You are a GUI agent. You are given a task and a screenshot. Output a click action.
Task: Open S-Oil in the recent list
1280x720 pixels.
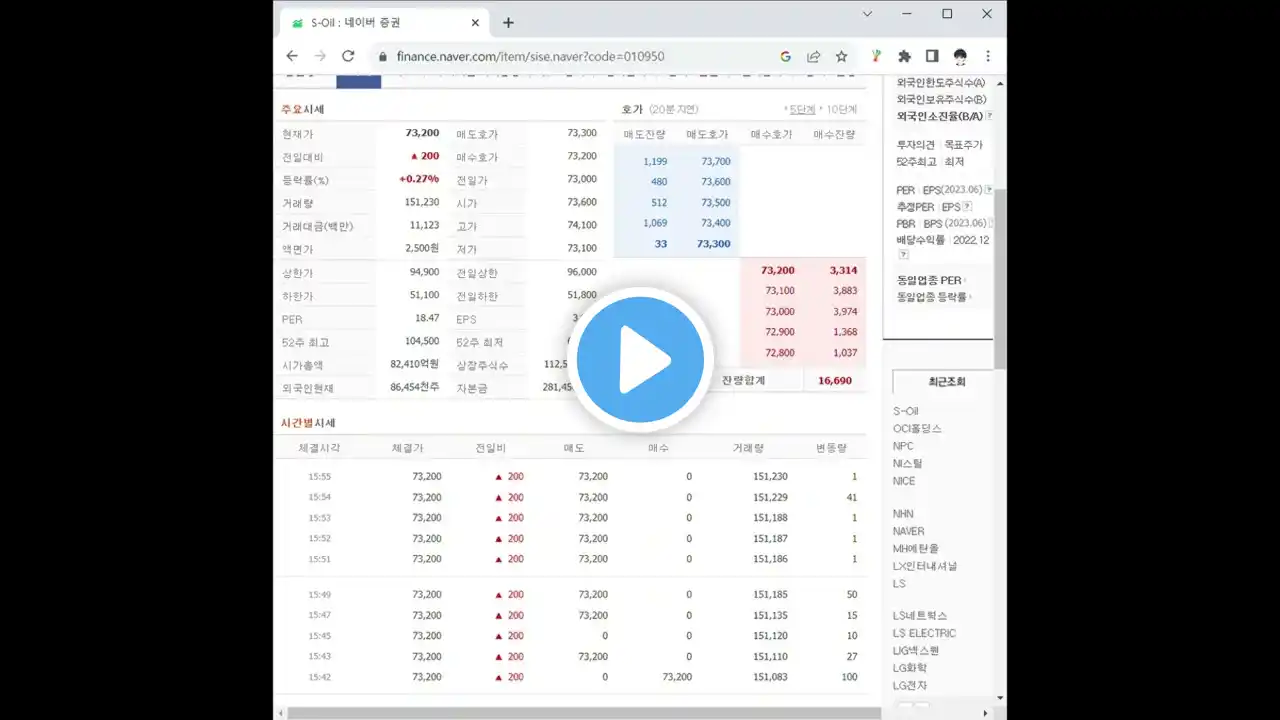(x=906, y=411)
